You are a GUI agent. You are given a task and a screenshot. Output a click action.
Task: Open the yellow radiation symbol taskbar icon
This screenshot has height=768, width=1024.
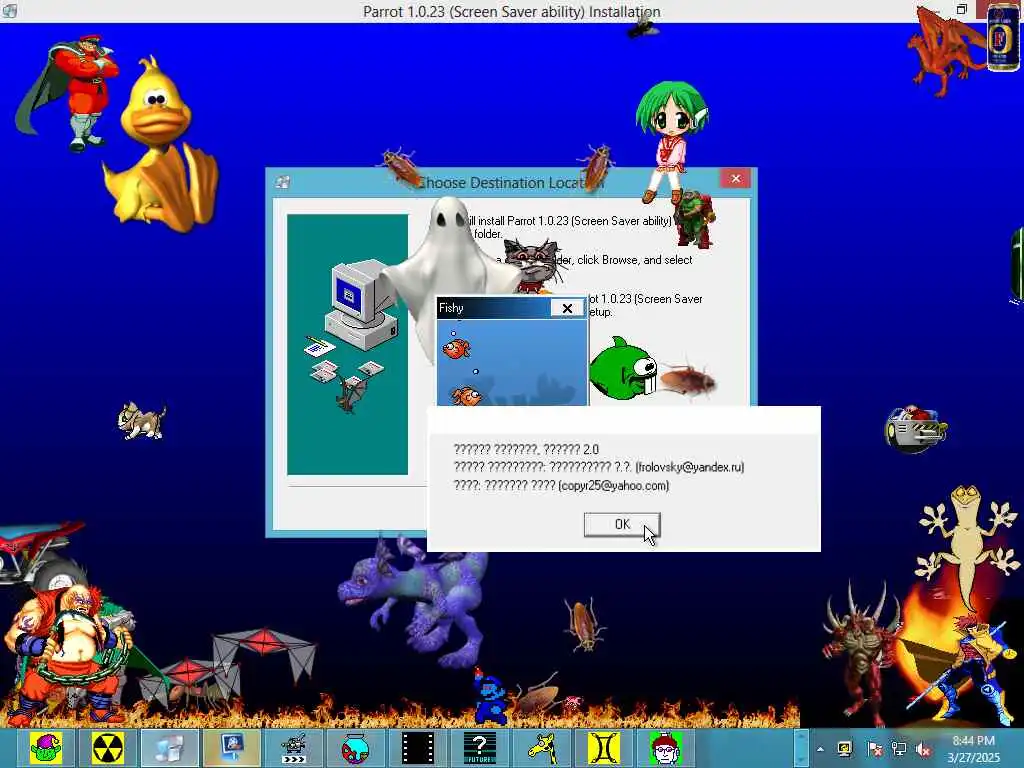[x=107, y=748]
